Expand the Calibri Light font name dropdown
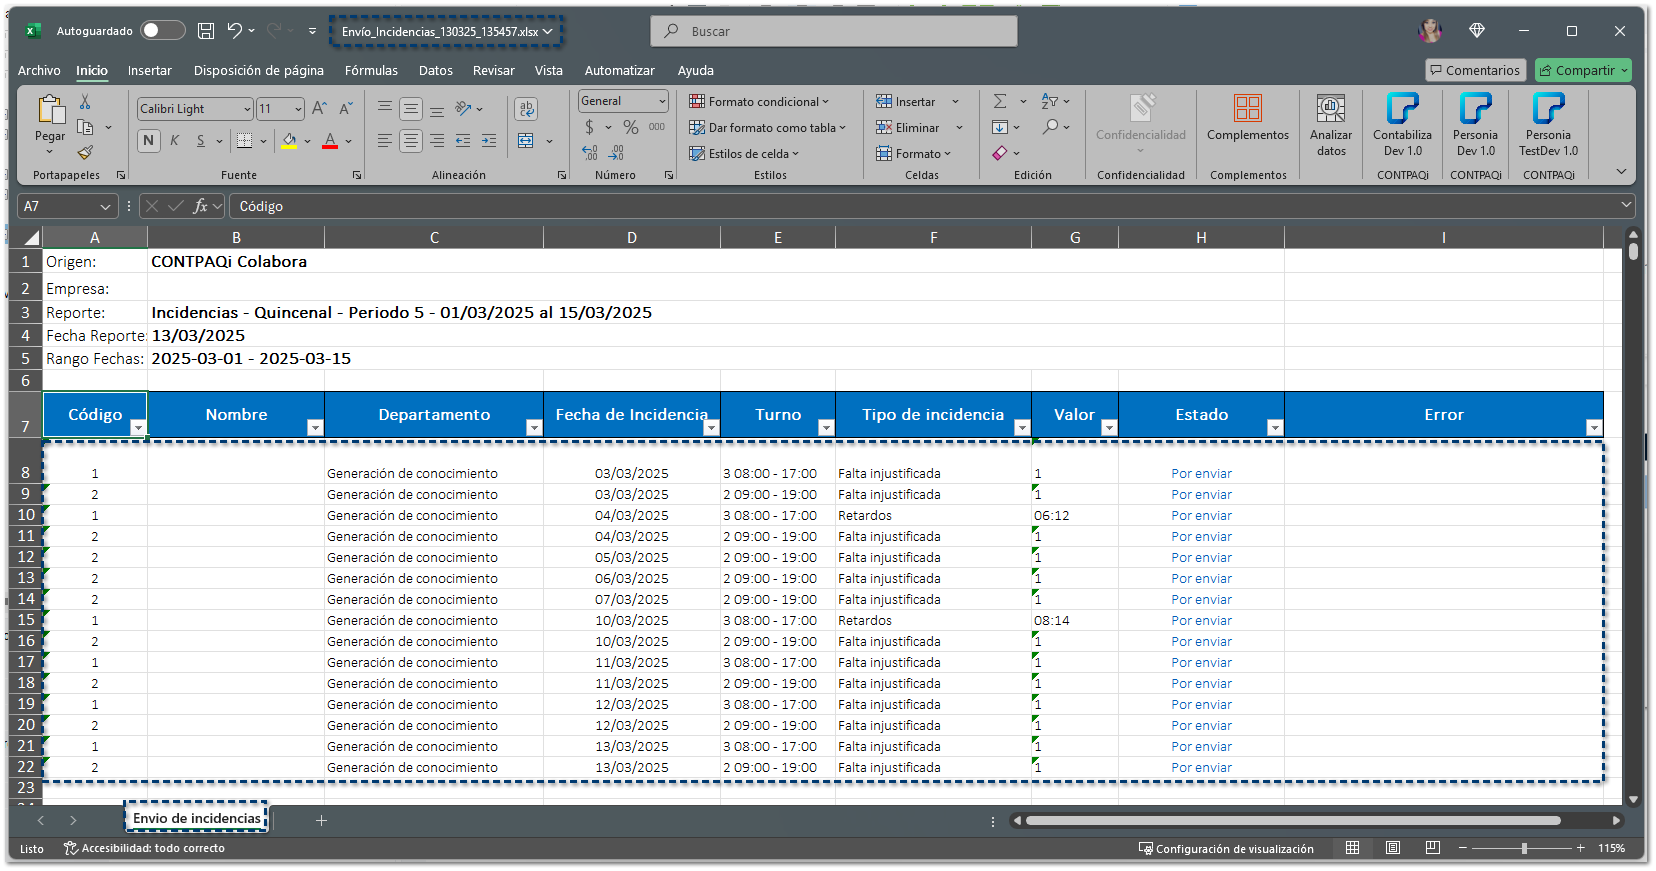Screen dimensions: 1656x871 click(247, 109)
